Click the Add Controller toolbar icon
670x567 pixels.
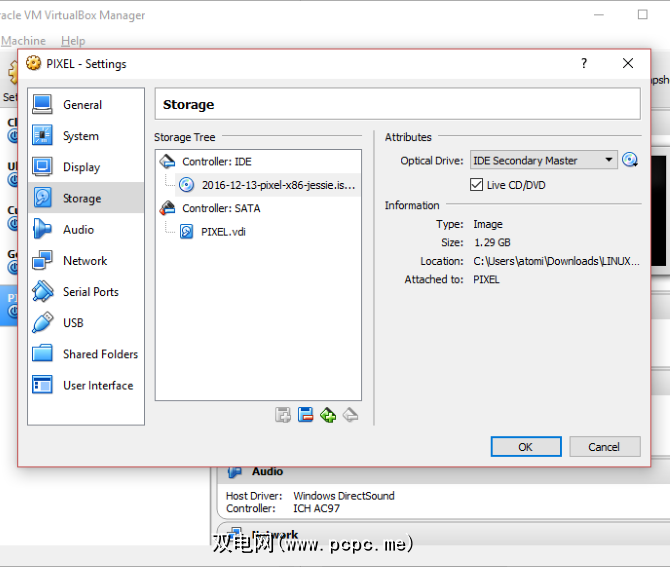tap(283, 415)
